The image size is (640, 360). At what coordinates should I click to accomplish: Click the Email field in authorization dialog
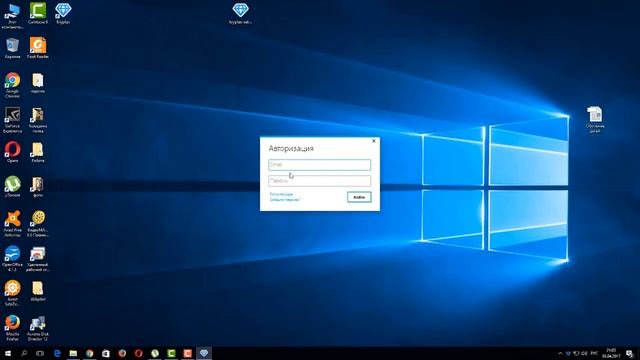point(319,164)
